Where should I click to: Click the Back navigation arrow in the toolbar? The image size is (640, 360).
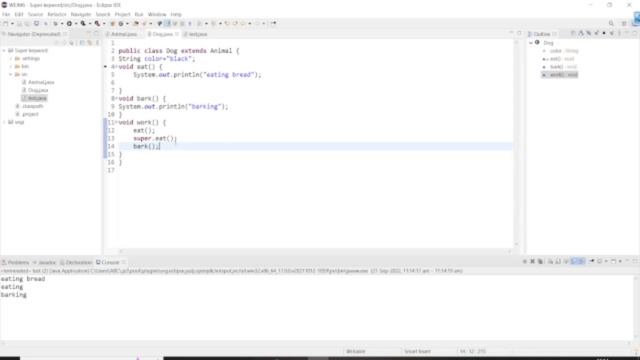242,24
